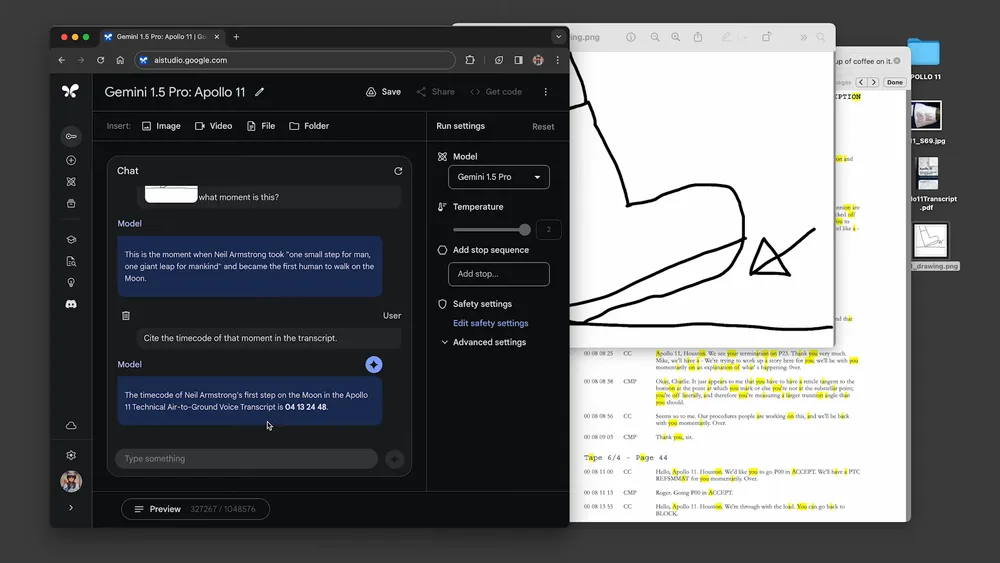
Task: Open the documentation search icon in sidebar
Action: [71, 261]
